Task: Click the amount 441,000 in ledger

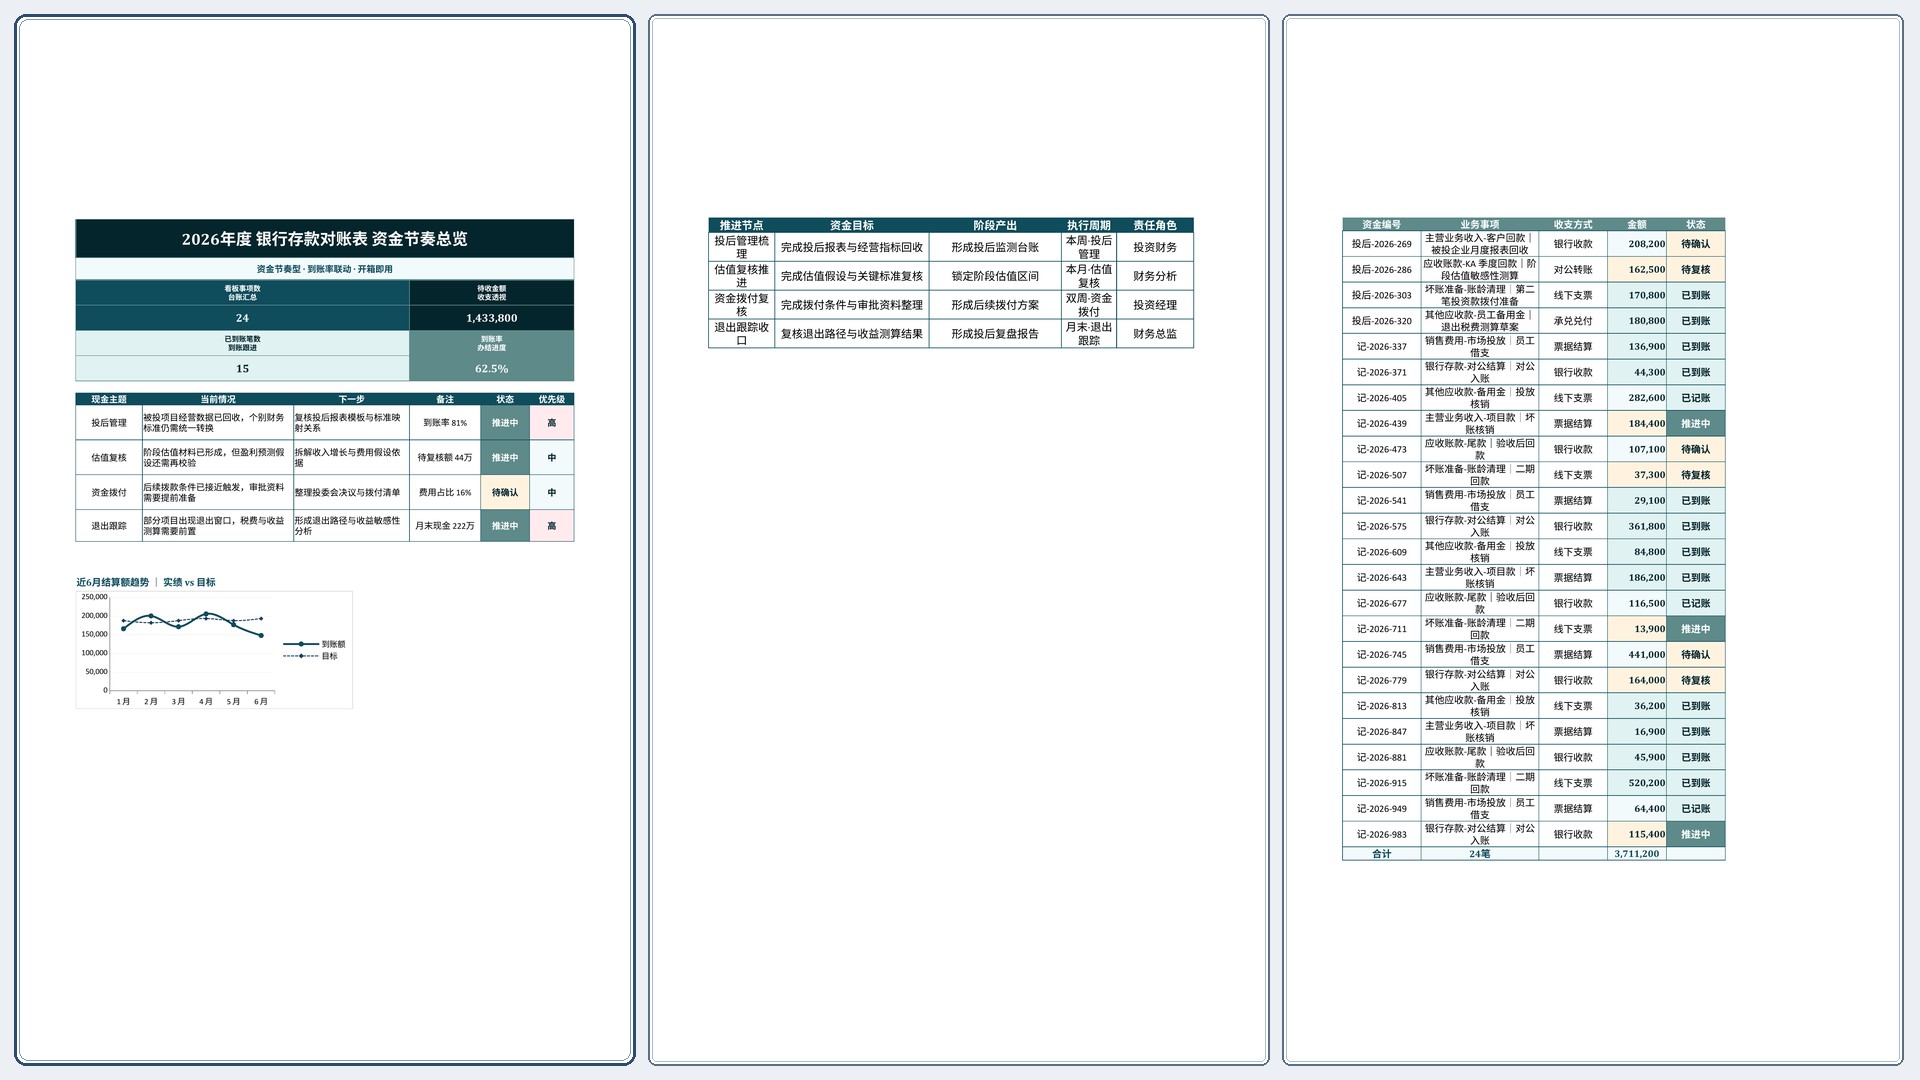Action: click(1637, 655)
